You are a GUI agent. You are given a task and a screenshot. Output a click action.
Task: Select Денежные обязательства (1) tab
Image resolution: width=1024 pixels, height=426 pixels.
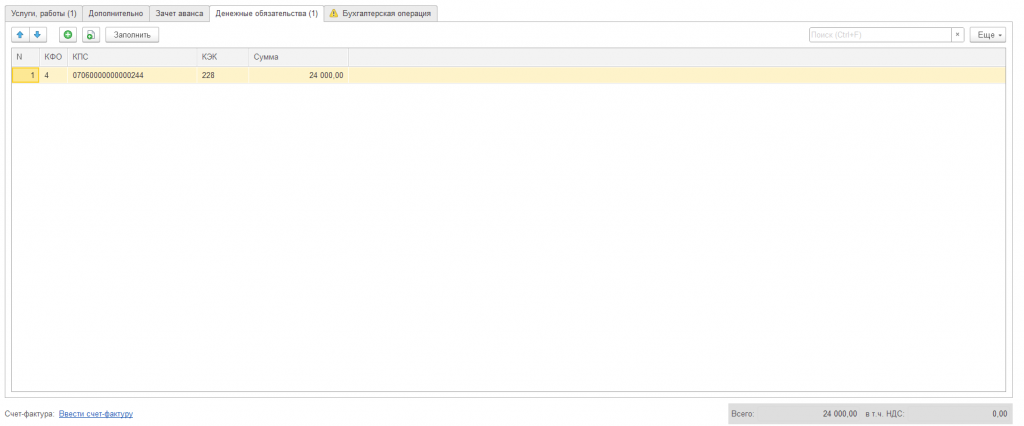coord(266,13)
